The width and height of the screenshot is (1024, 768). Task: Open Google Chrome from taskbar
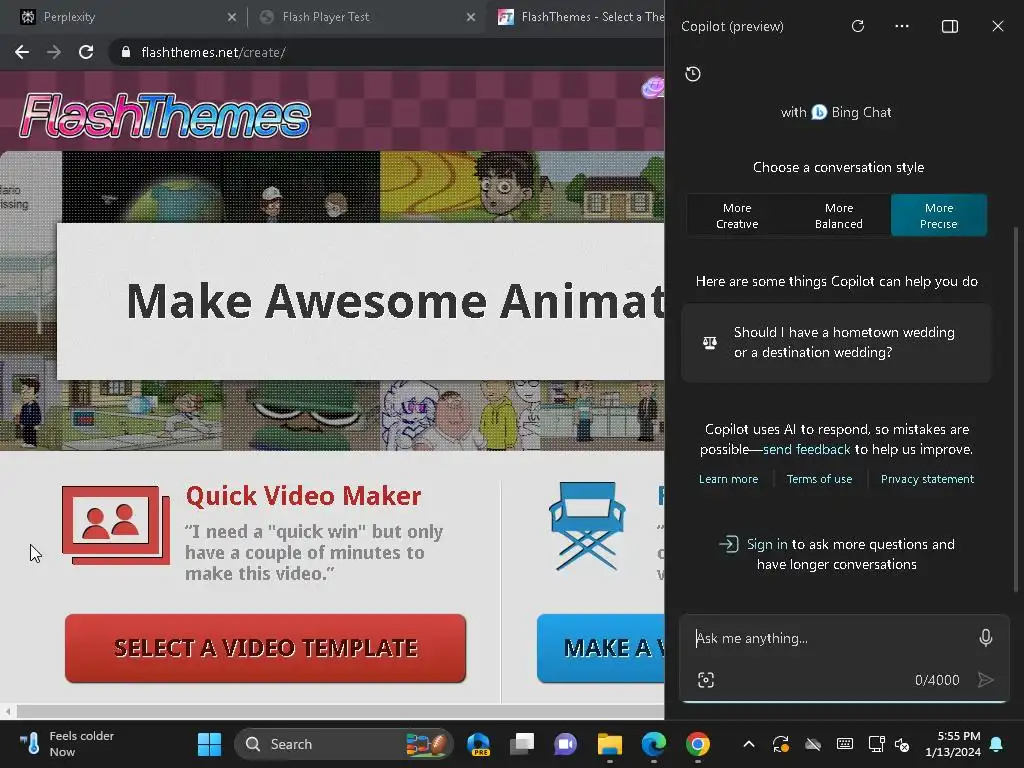697,744
